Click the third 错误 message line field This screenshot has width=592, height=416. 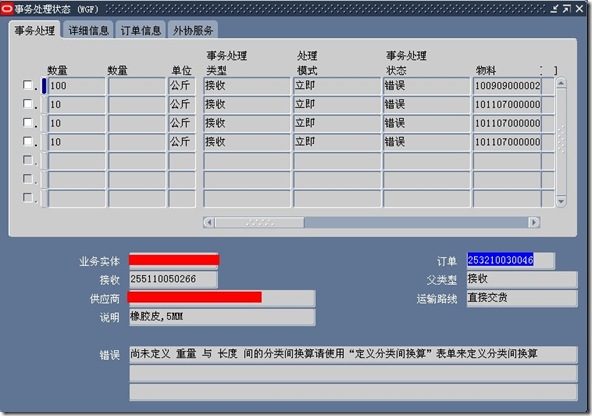(x=353, y=392)
